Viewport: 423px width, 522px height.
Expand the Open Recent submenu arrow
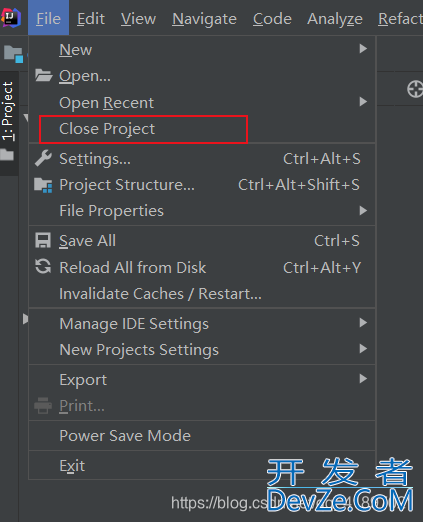[363, 101]
